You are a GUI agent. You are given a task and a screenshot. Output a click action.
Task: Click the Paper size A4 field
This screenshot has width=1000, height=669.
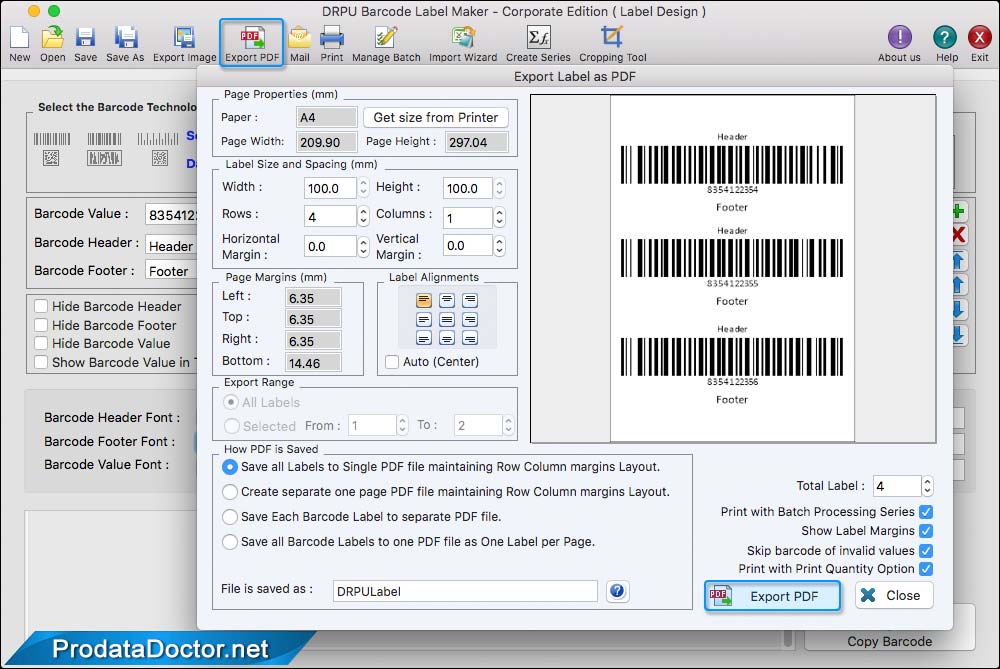point(327,117)
